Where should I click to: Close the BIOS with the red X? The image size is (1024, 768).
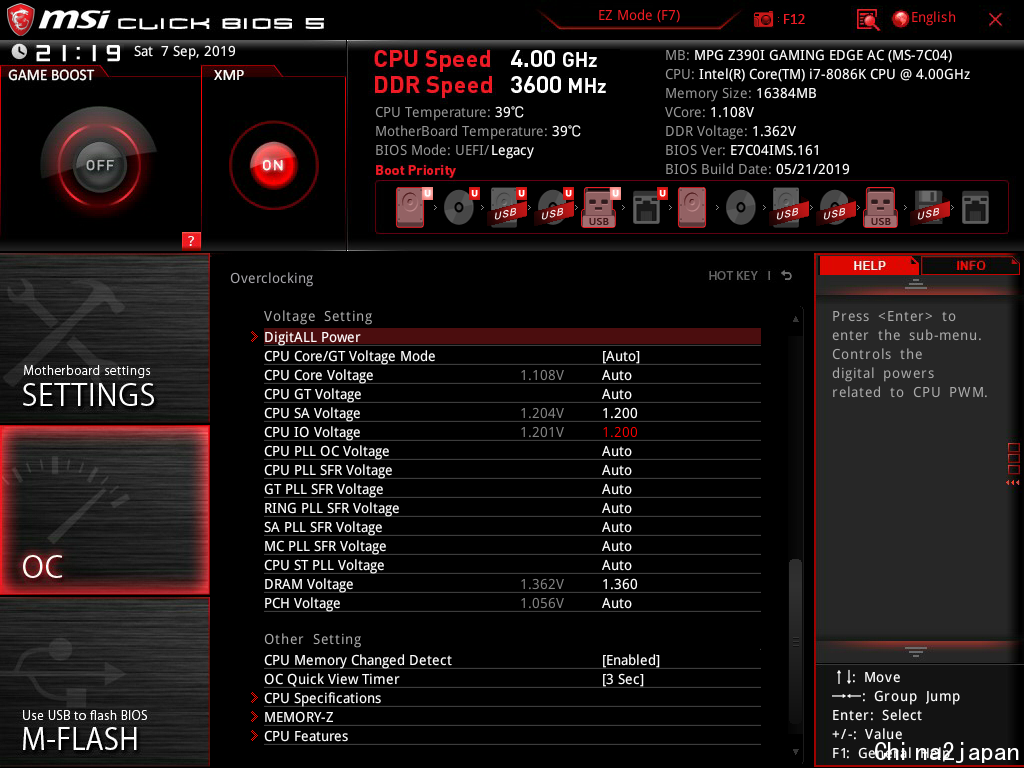995,20
